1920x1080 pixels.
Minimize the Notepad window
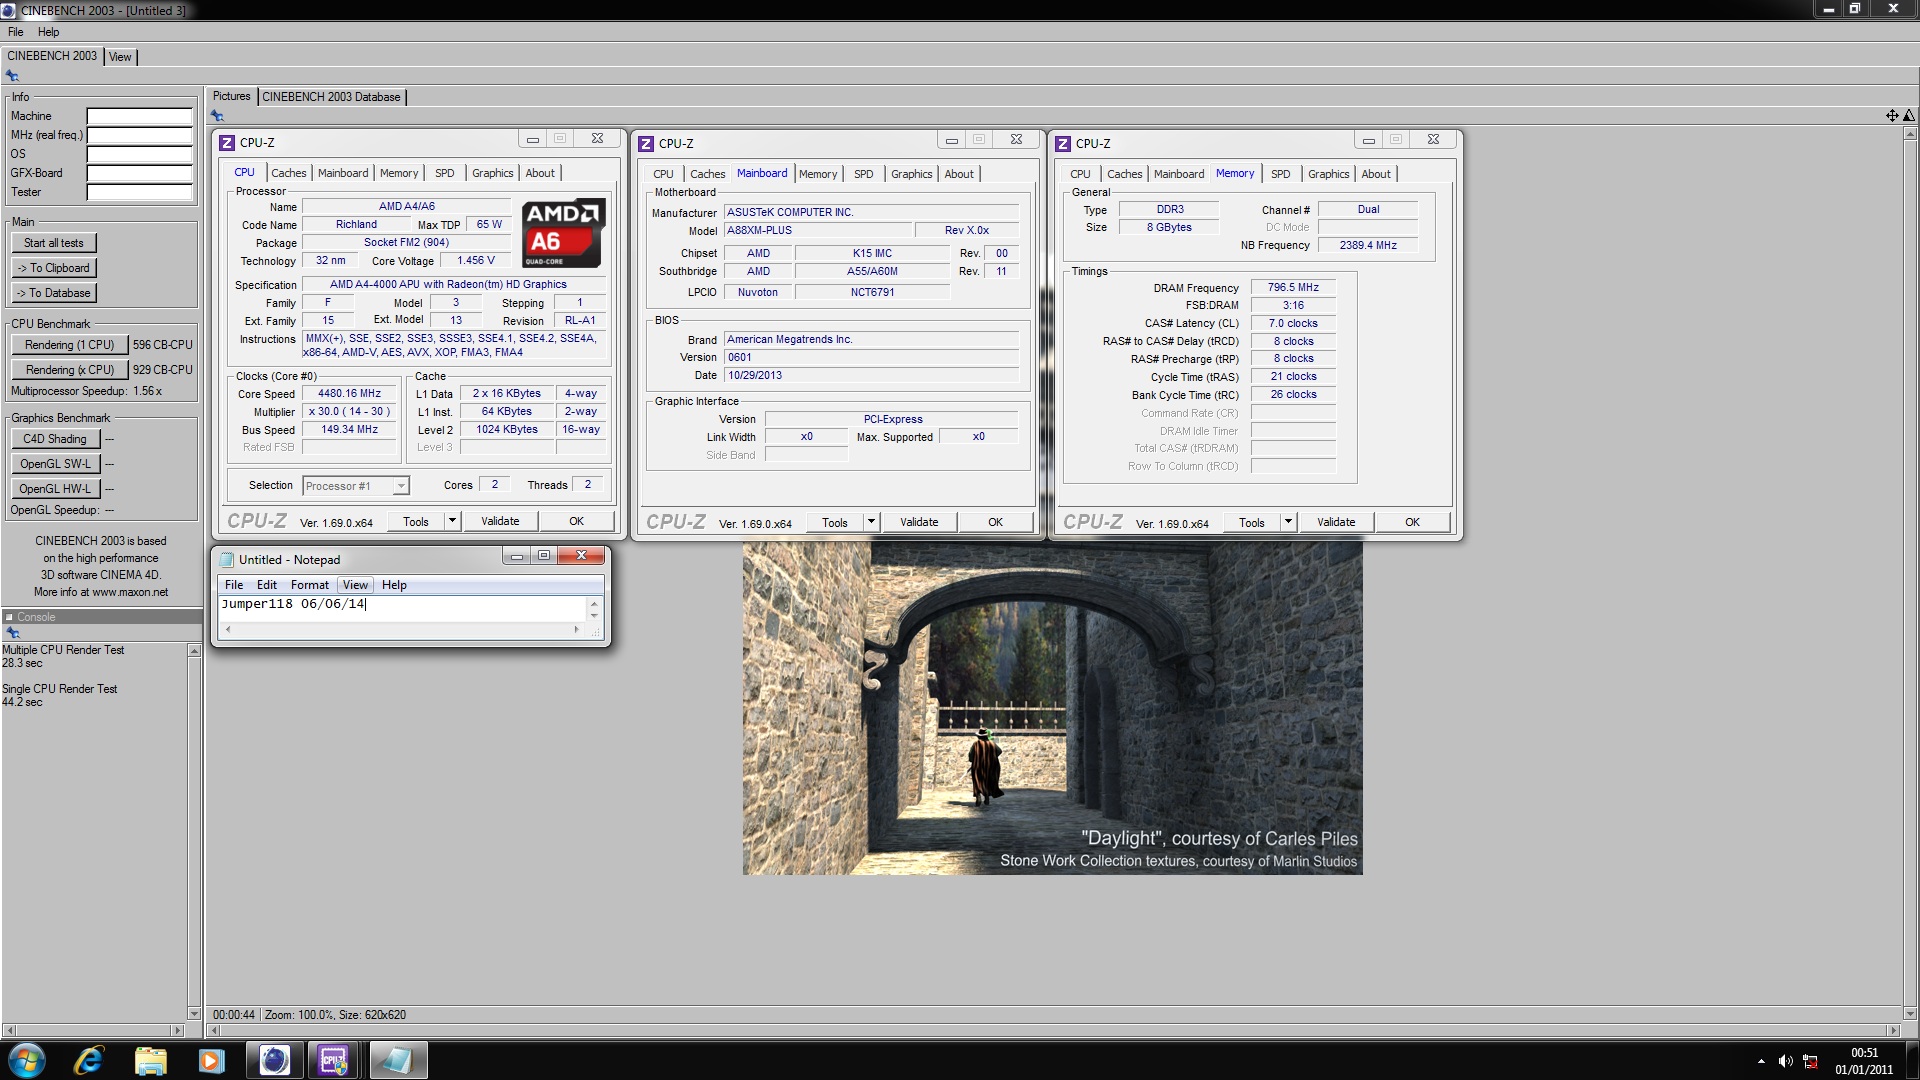(x=516, y=556)
